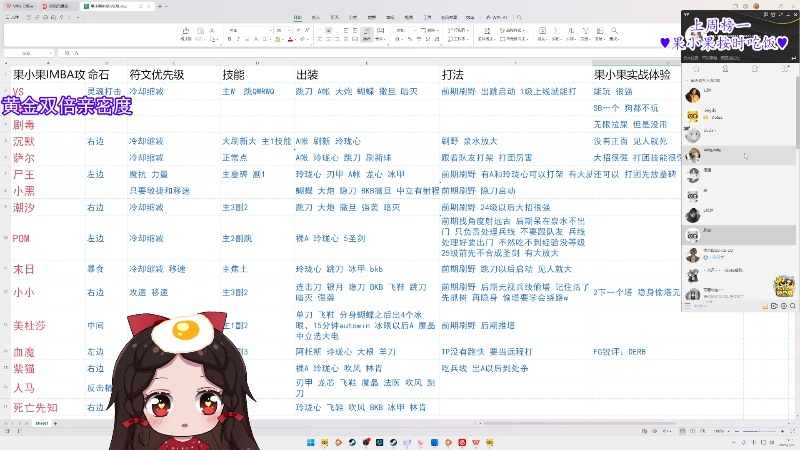Image resolution: width=800 pixels, height=450 pixels.
Task: Collapse the contact group header in chat panel
Action: pos(703,81)
